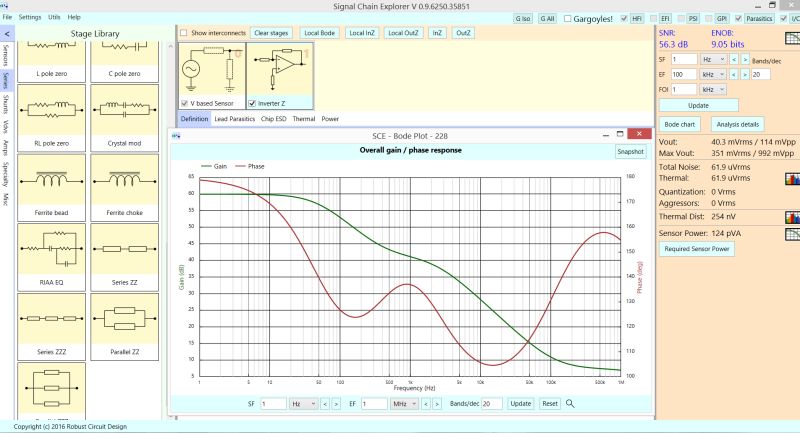Screen dimensions: 800x433
Task: Click the OutZ button
Action: click(x=463, y=33)
